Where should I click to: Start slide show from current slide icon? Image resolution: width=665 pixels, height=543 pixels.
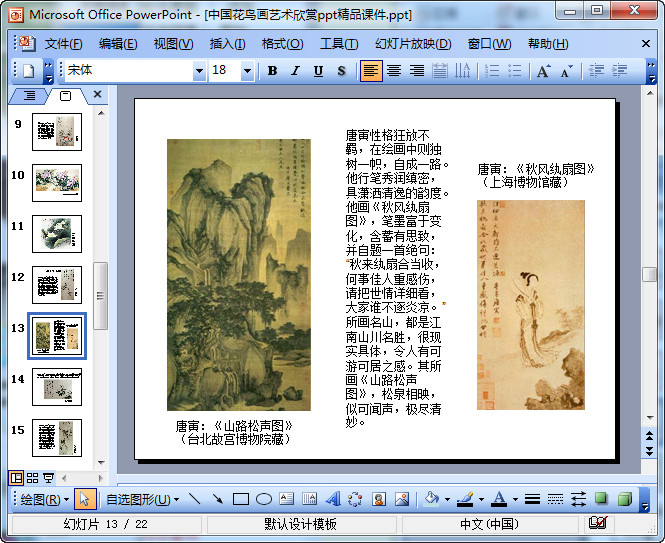click(x=49, y=478)
